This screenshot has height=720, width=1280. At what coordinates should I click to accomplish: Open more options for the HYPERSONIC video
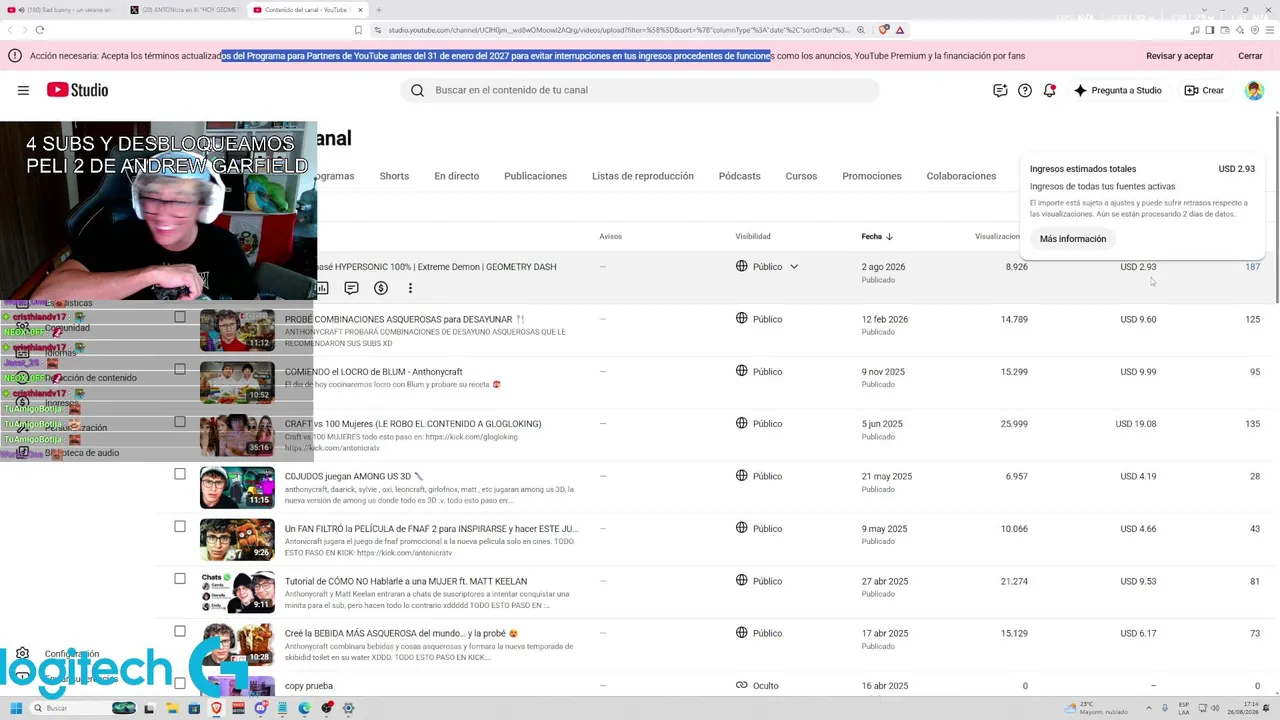pyautogui.click(x=410, y=288)
